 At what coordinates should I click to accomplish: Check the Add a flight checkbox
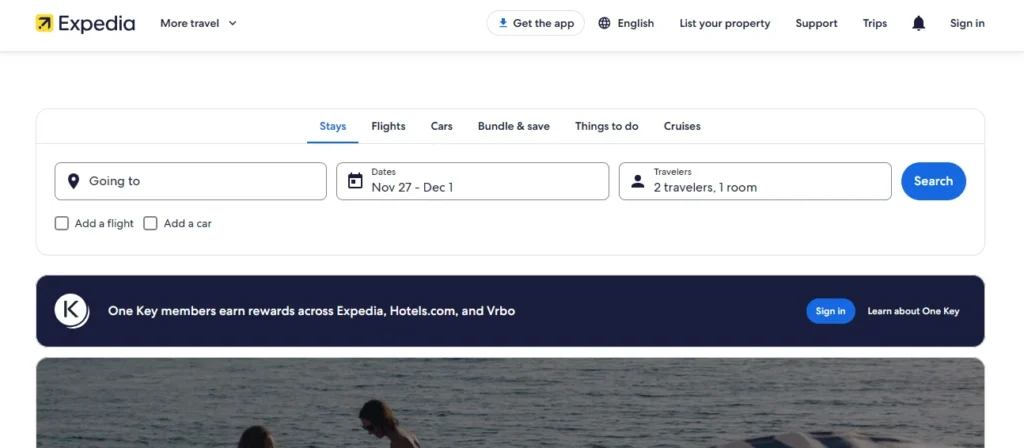click(x=61, y=223)
